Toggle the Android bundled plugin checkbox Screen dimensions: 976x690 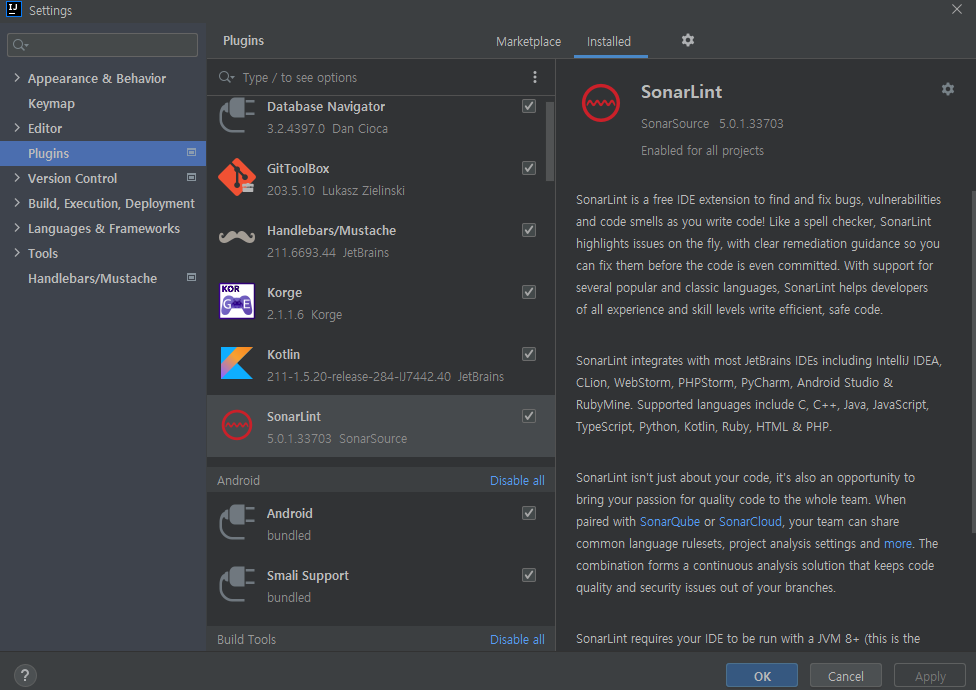[x=529, y=513]
